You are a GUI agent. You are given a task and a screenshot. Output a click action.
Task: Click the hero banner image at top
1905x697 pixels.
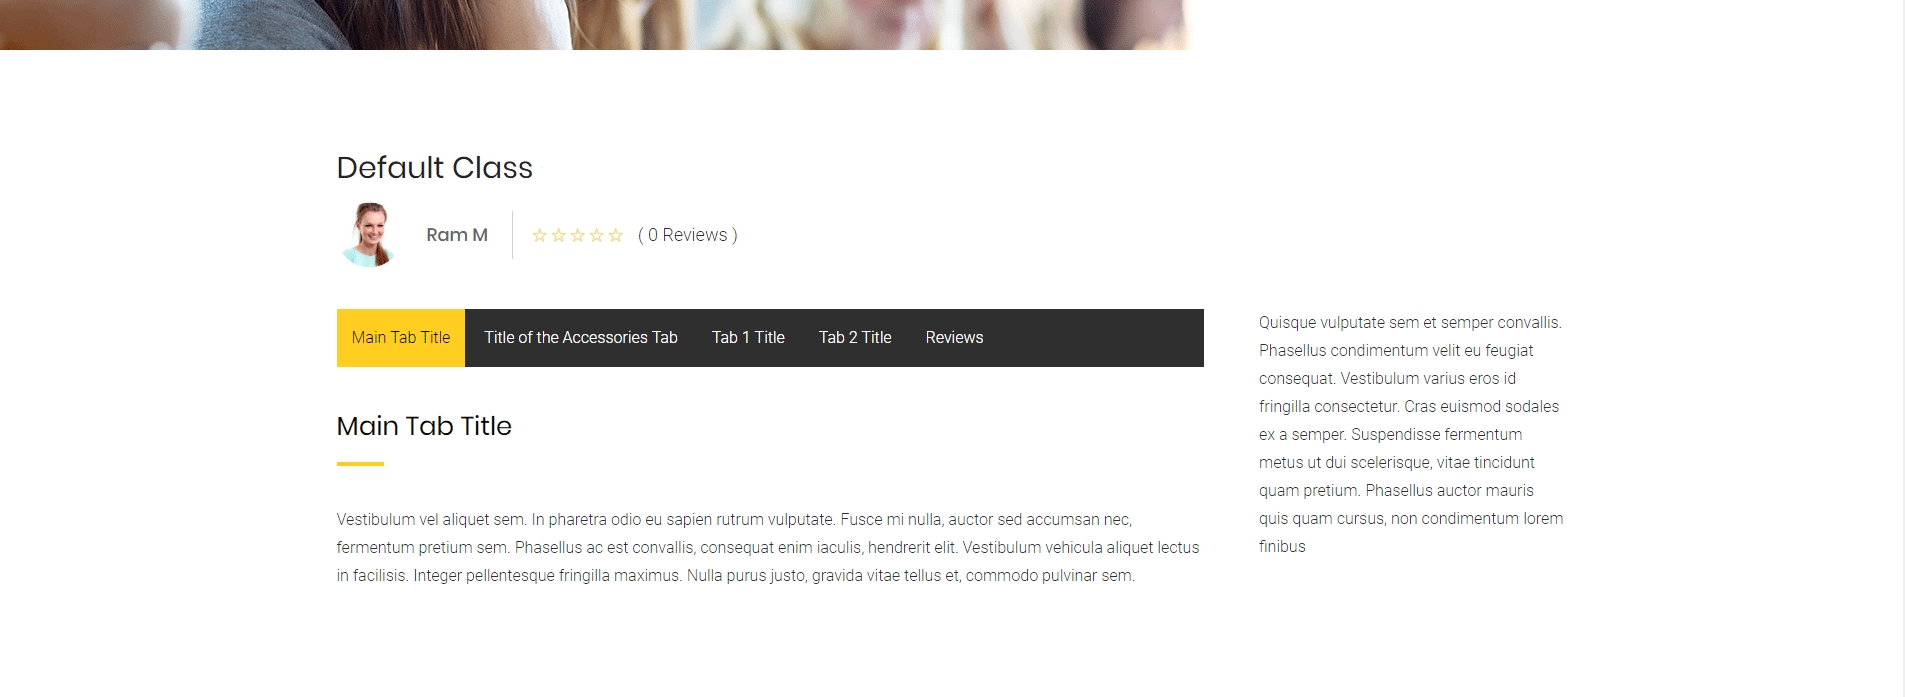(594, 24)
